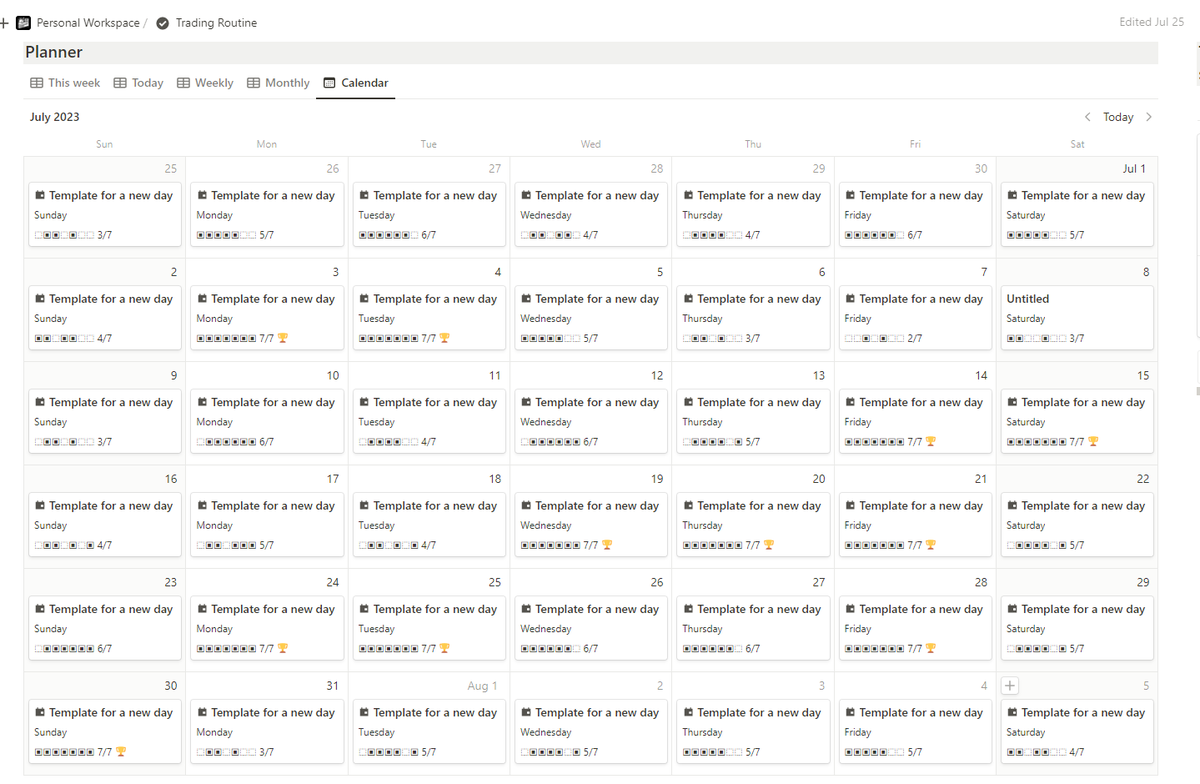Open July 18 Tuesday template card
This screenshot has width=1200, height=784.
[x=430, y=525]
